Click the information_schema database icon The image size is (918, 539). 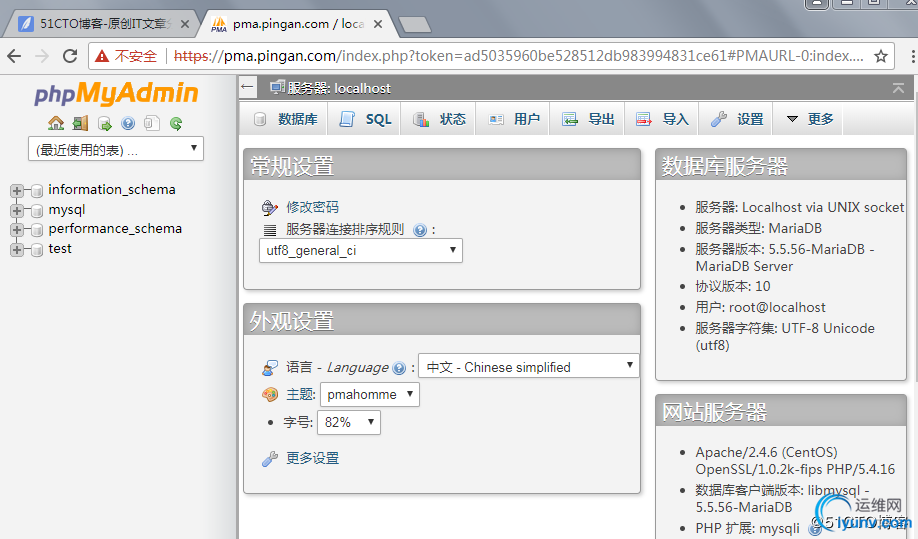tap(37, 191)
